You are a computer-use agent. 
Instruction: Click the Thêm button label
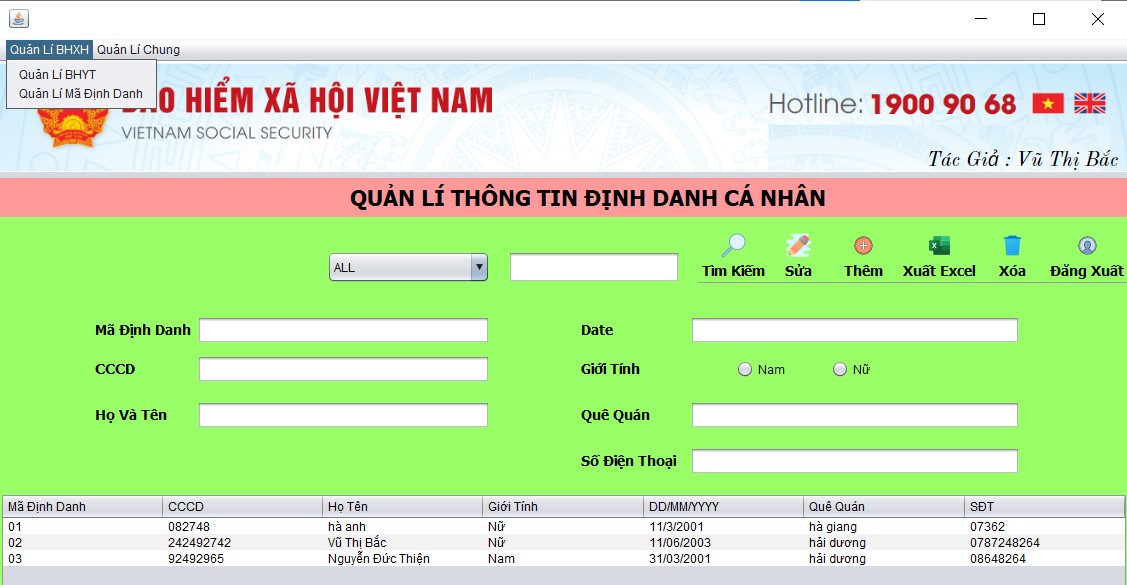(863, 271)
